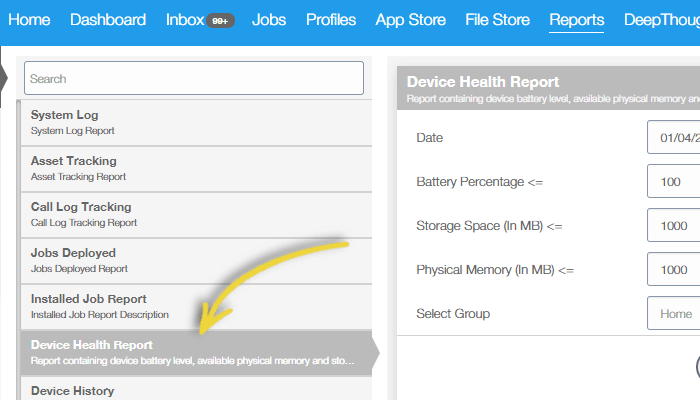
Task: Click the Inbox 99+ notification badge
Action: (220, 21)
